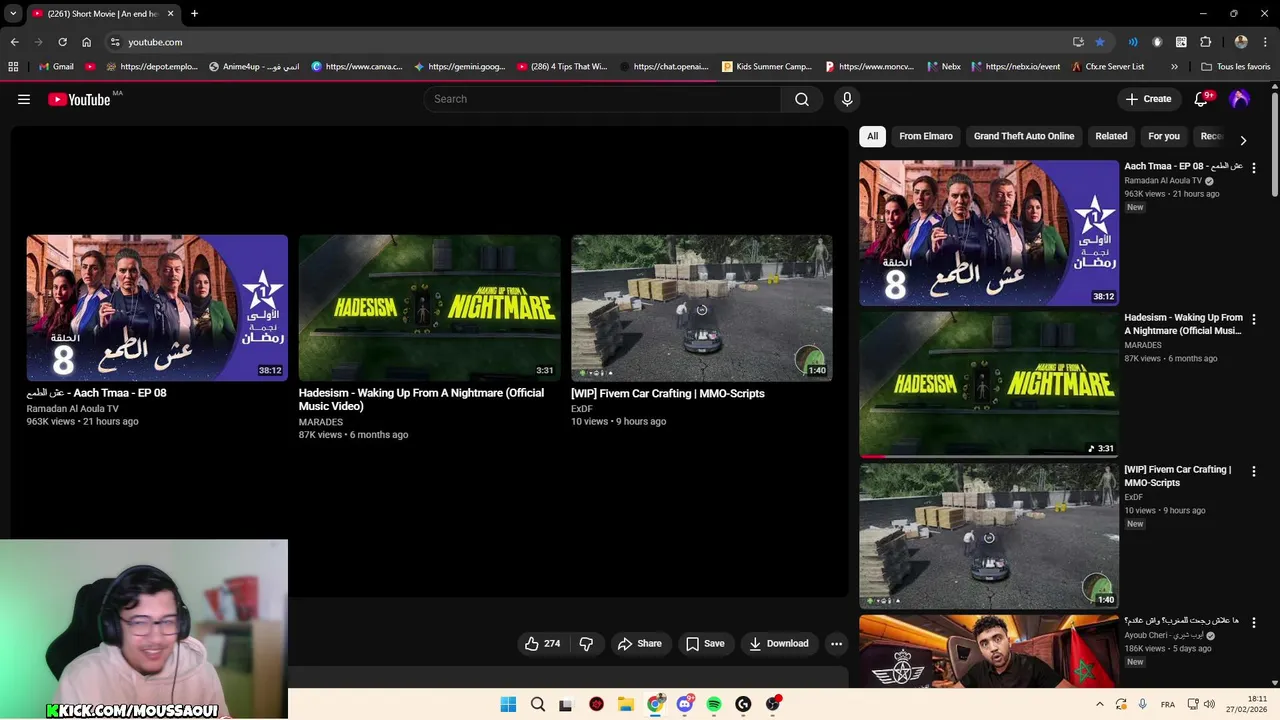Select the For you chip
The width and height of the screenshot is (1280, 720).
point(1164,136)
